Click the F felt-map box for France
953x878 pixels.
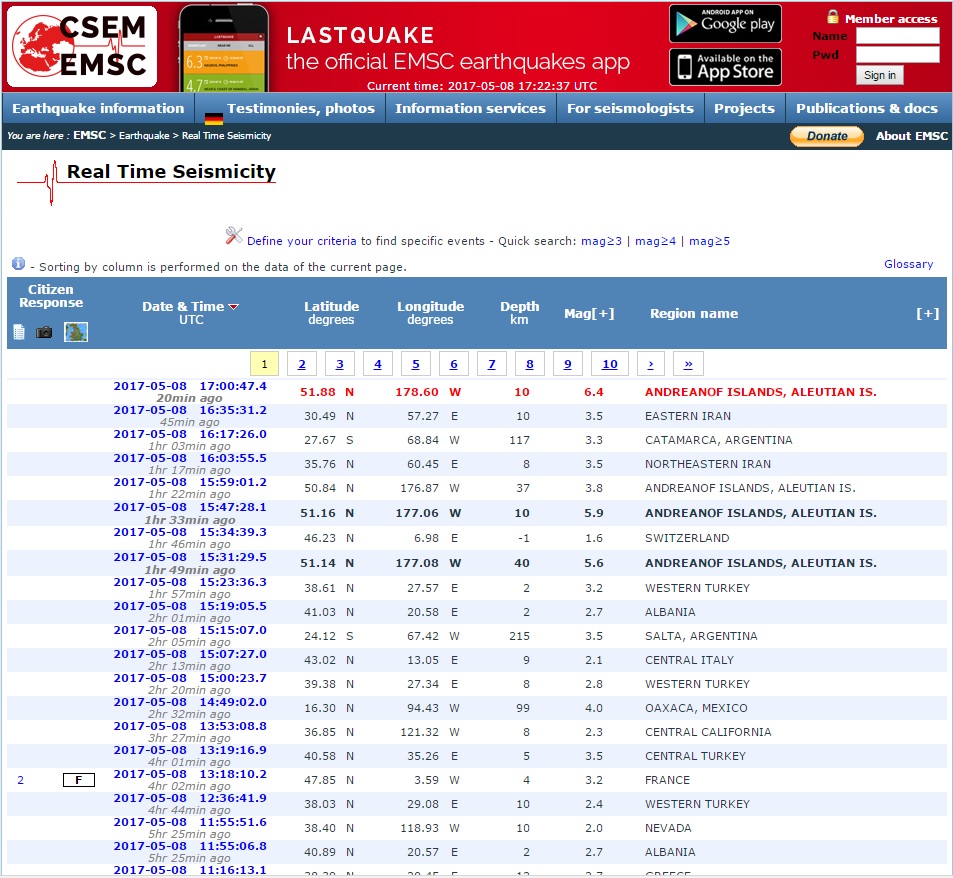pyautogui.click(x=79, y=780)
